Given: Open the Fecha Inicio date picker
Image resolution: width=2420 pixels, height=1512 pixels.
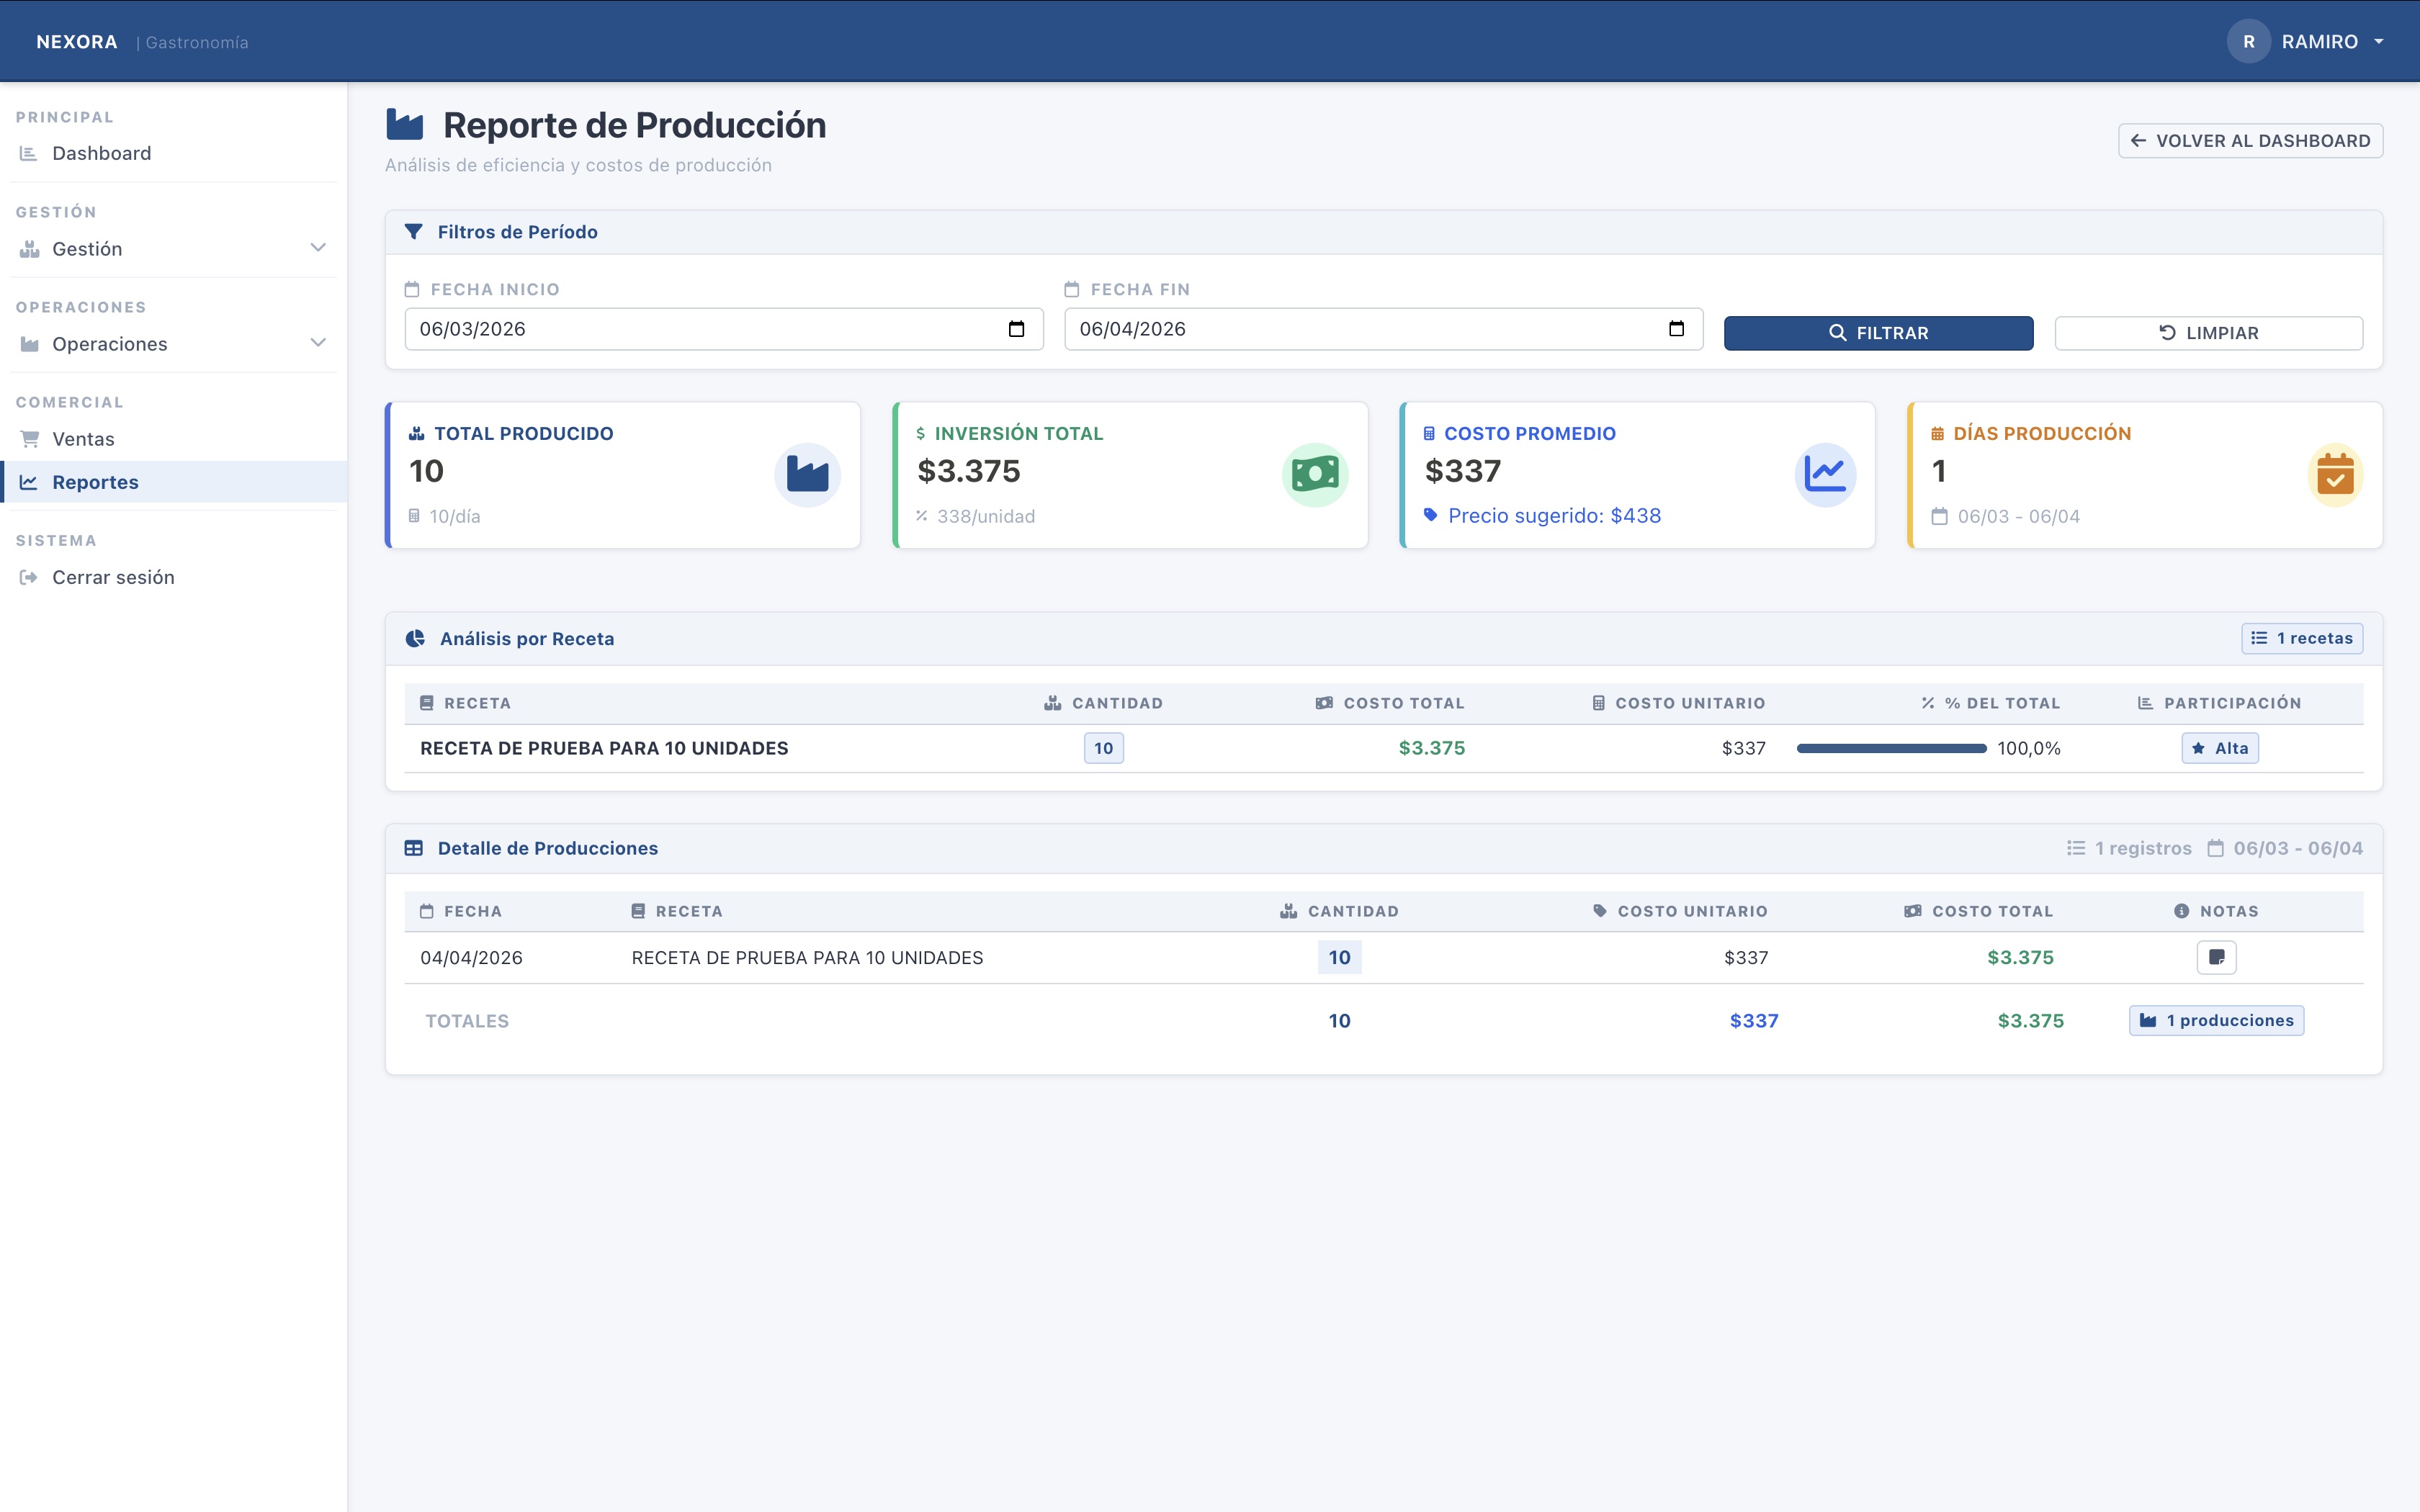Looking at the screenshot, I should coord(1016,328).
